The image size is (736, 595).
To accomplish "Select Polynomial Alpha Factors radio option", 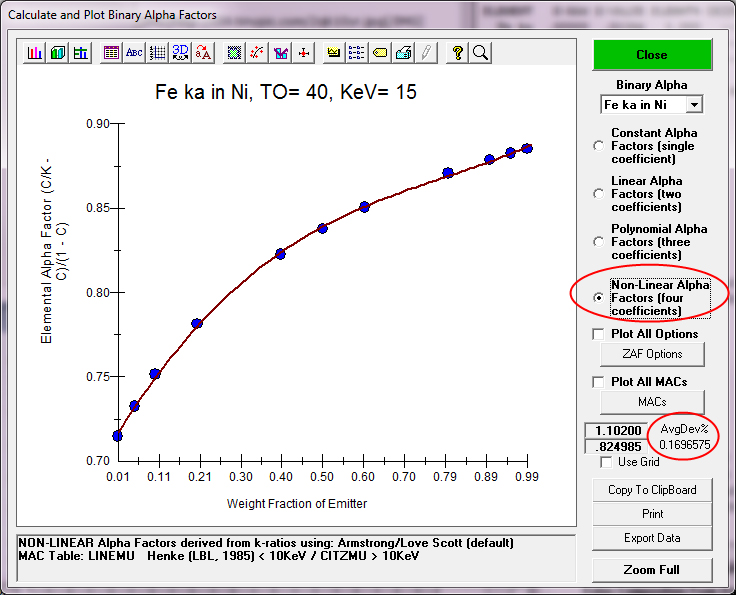I will point(599,242).
